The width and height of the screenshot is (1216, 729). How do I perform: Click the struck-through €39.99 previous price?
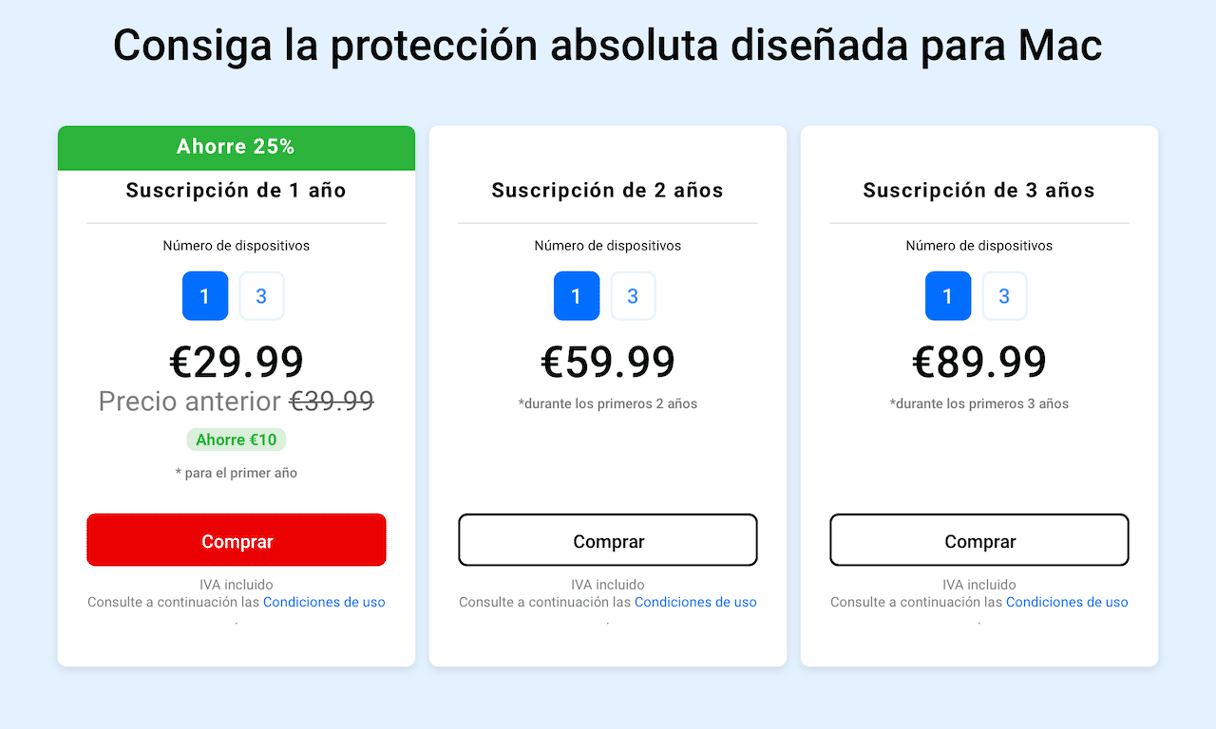pyautogui.click(x=332, y=401)
